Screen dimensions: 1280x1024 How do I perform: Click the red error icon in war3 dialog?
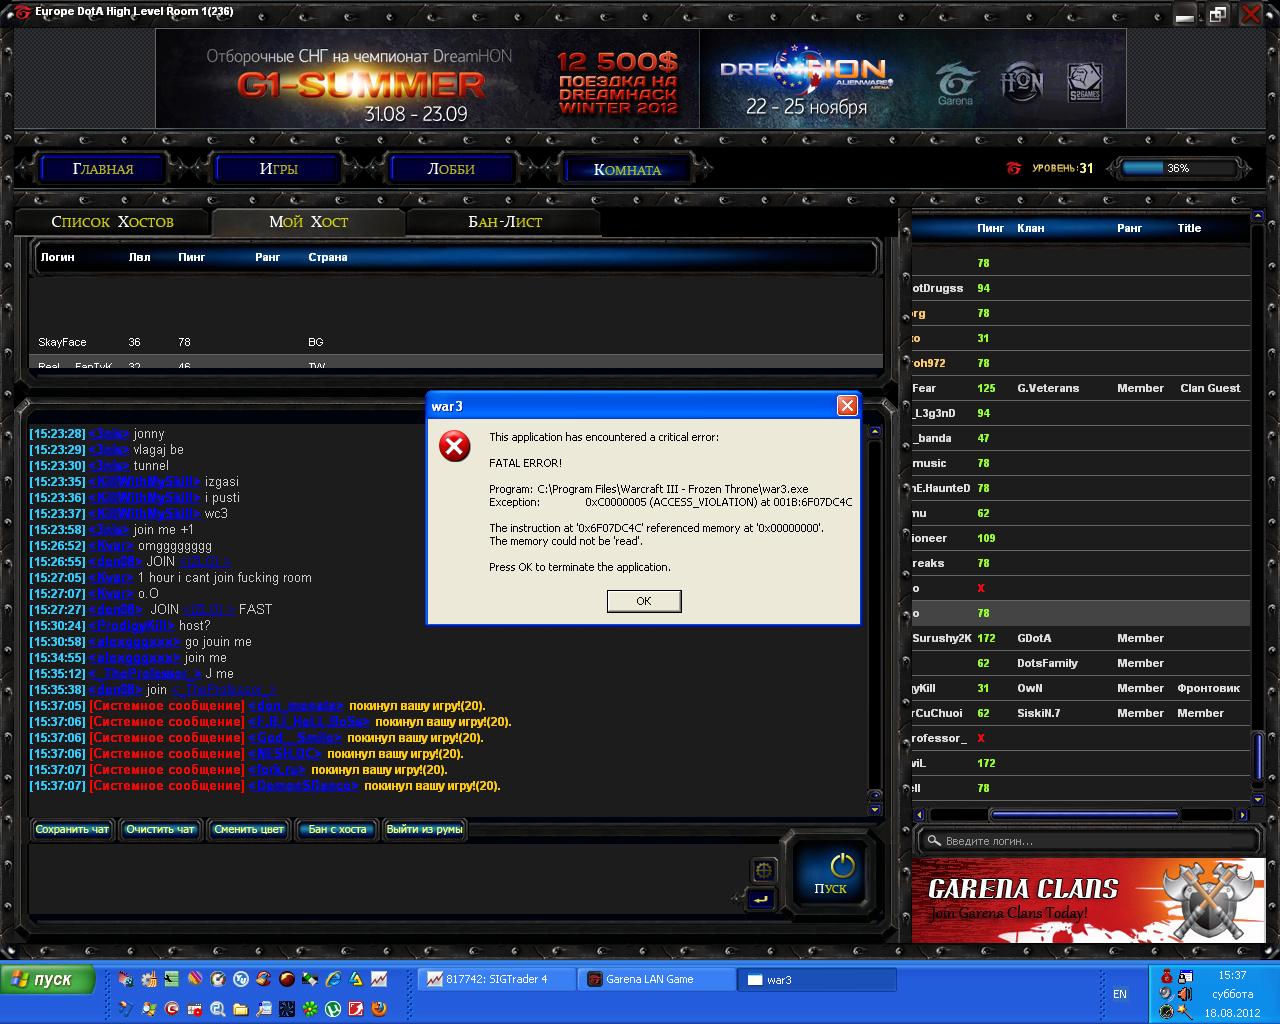(x=455, y=446)
